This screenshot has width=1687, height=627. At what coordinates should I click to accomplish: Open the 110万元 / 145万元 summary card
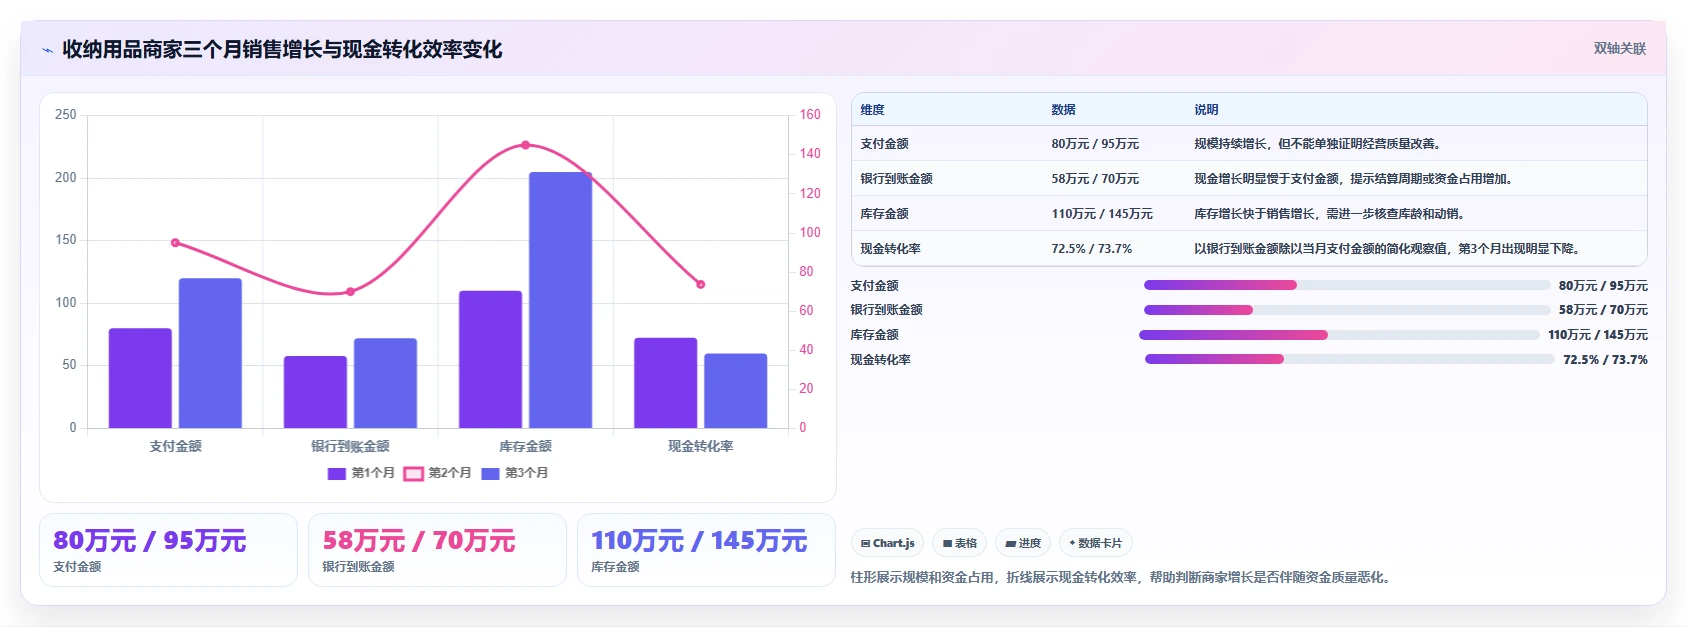(x=706, y=550)
